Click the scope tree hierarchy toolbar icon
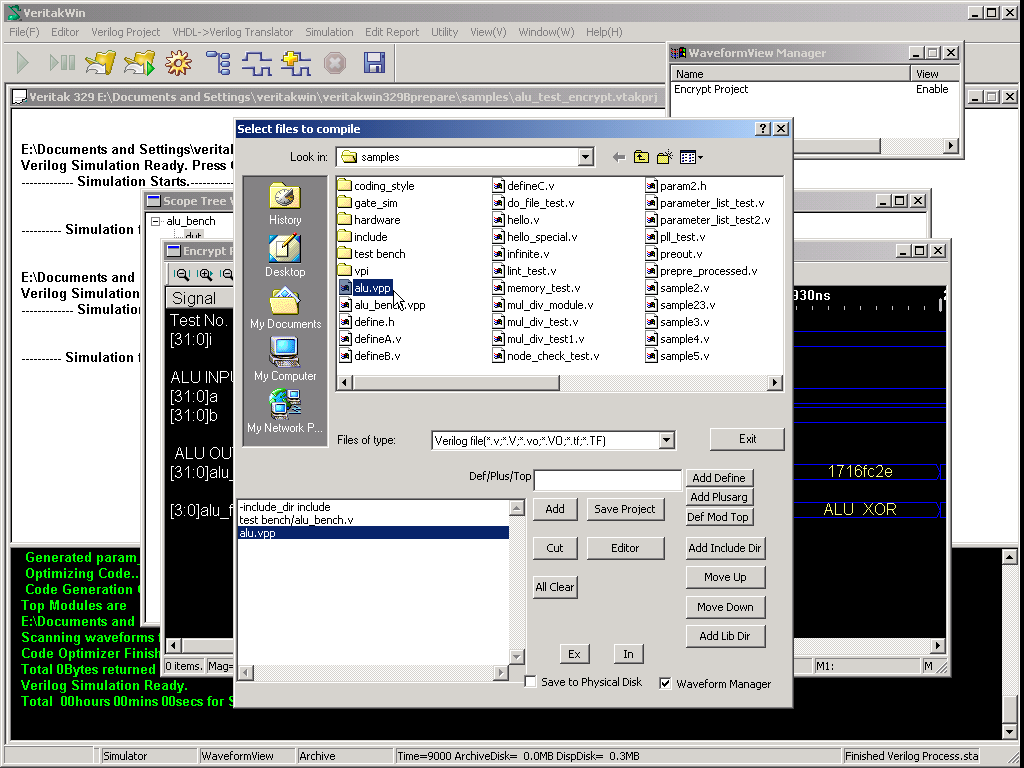Viewport: 1024px width, 768px height. 218,64
